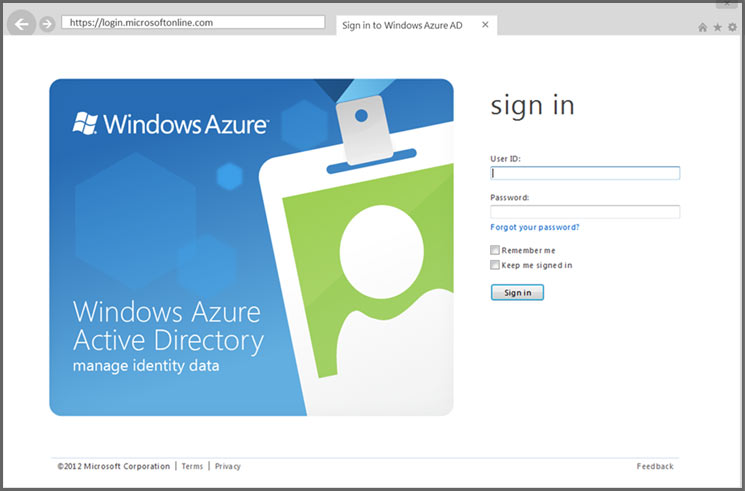Open the Forgot your password? link

coord(535,227)
